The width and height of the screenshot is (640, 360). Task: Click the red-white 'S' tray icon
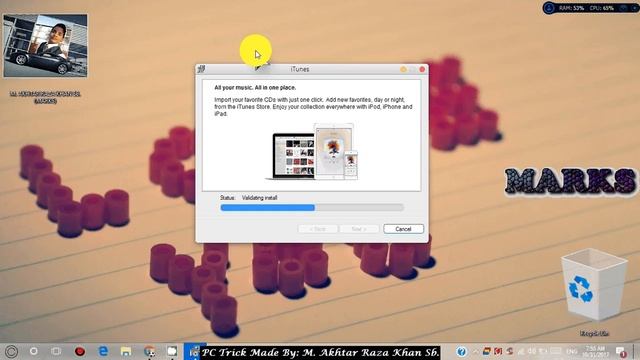click(x=509, y=351)
